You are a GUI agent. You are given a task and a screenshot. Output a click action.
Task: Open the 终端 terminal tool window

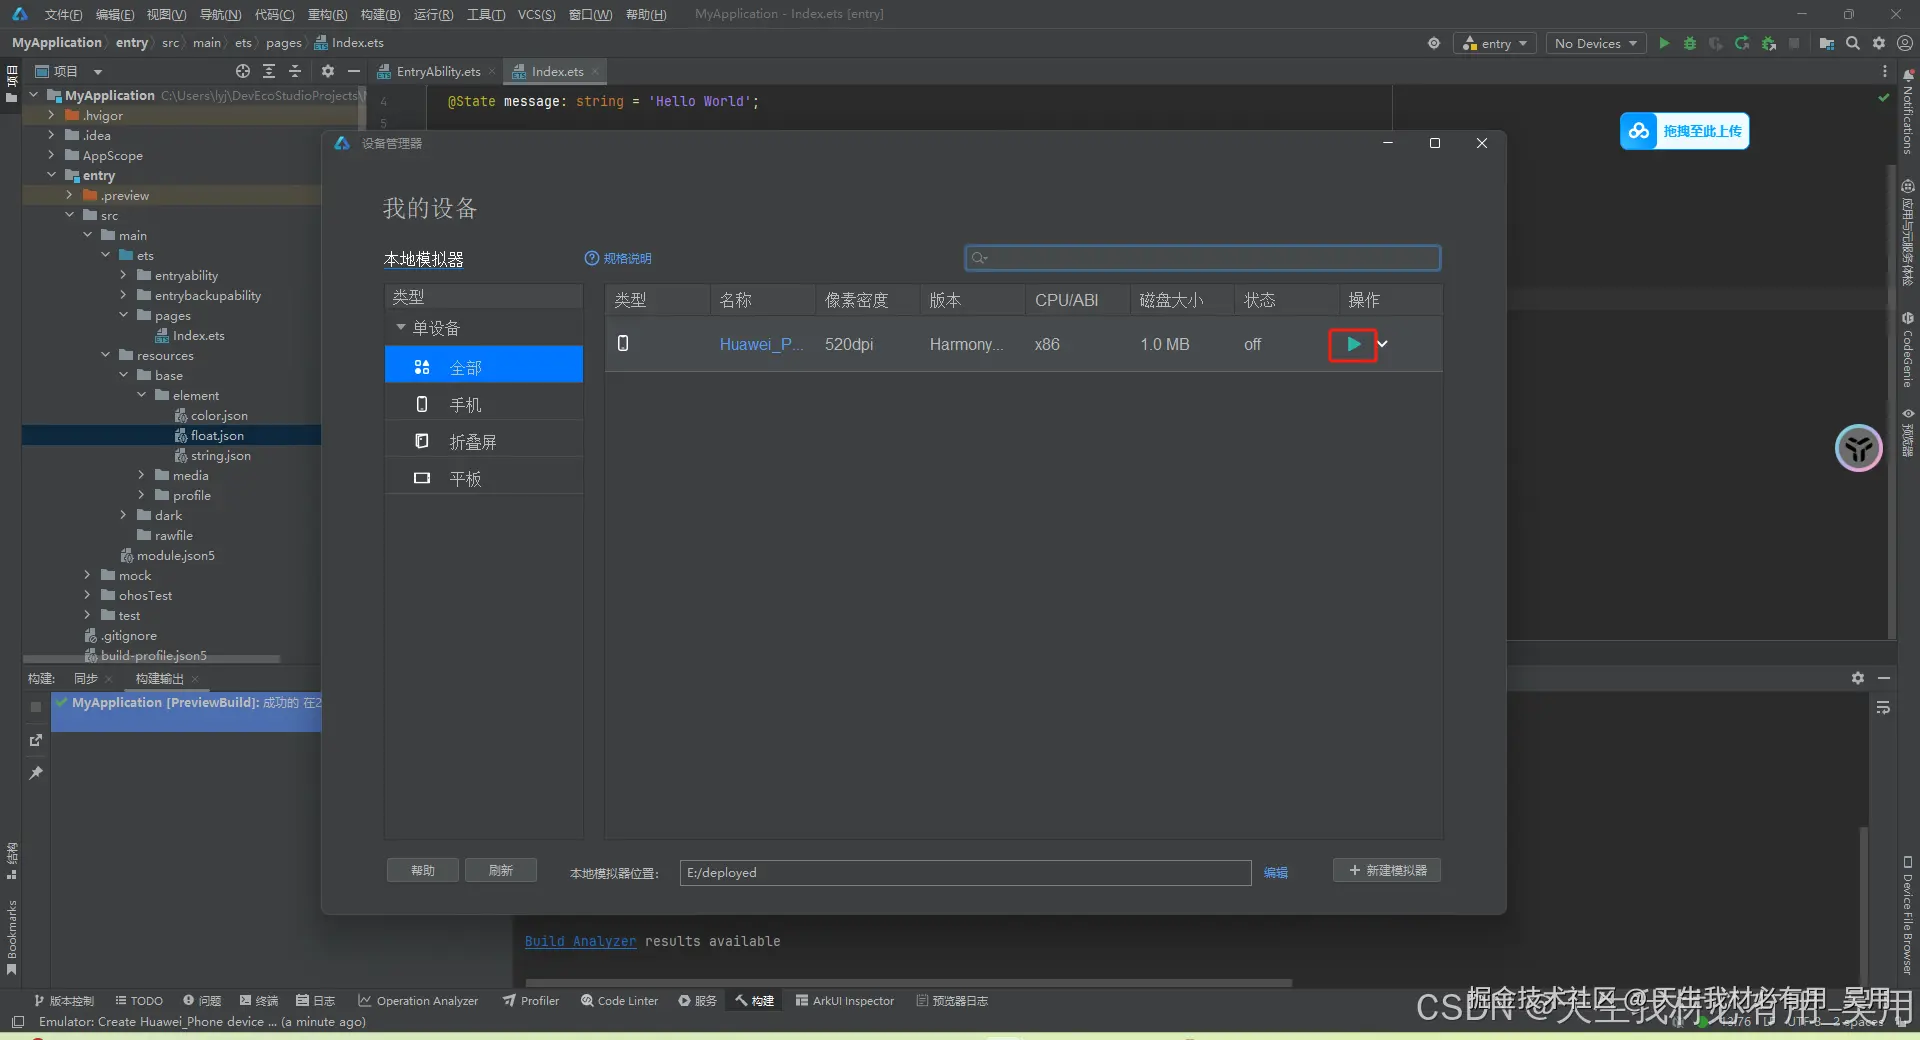(259, 1000)
